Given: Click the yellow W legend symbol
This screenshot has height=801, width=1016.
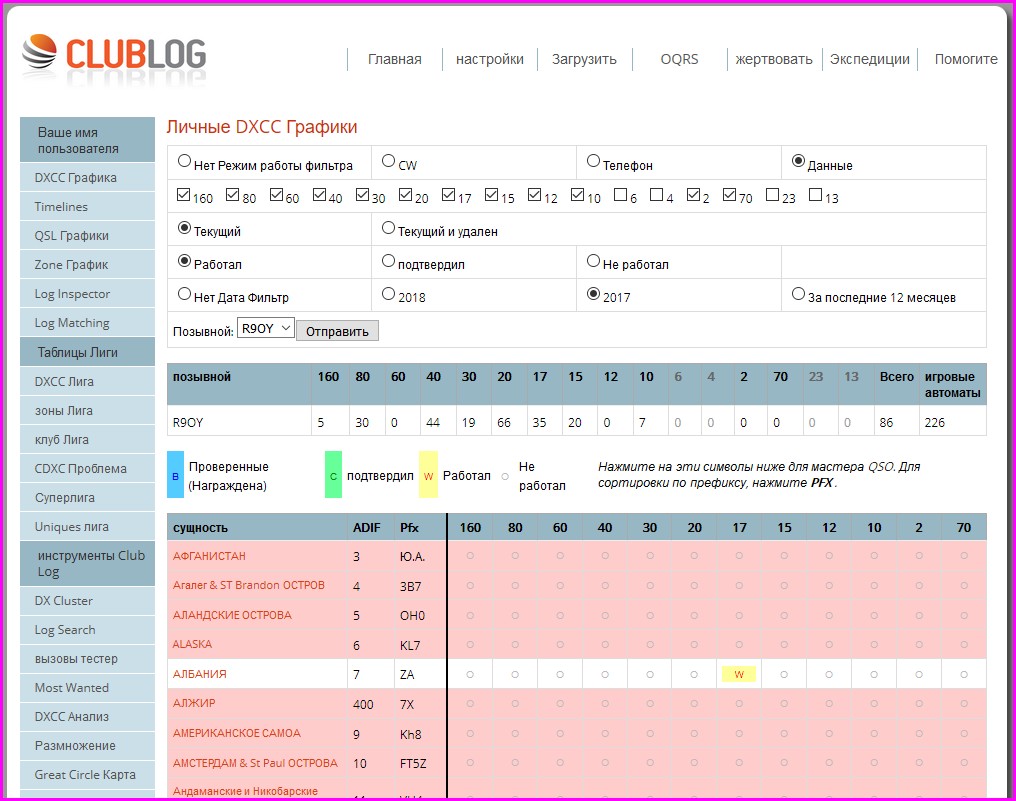Looking at the screenshot, I should (428, 476).
